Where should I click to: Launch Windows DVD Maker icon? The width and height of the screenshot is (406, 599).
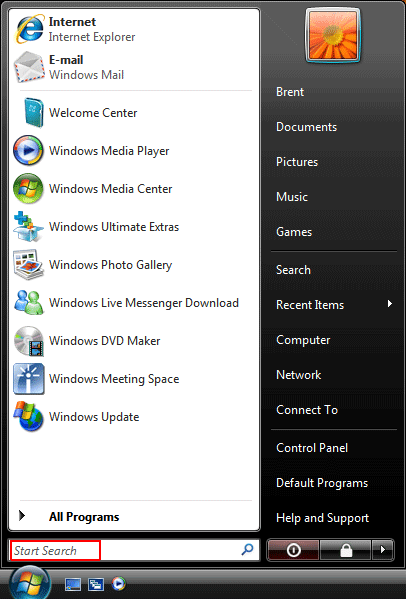tap(29, 340)
